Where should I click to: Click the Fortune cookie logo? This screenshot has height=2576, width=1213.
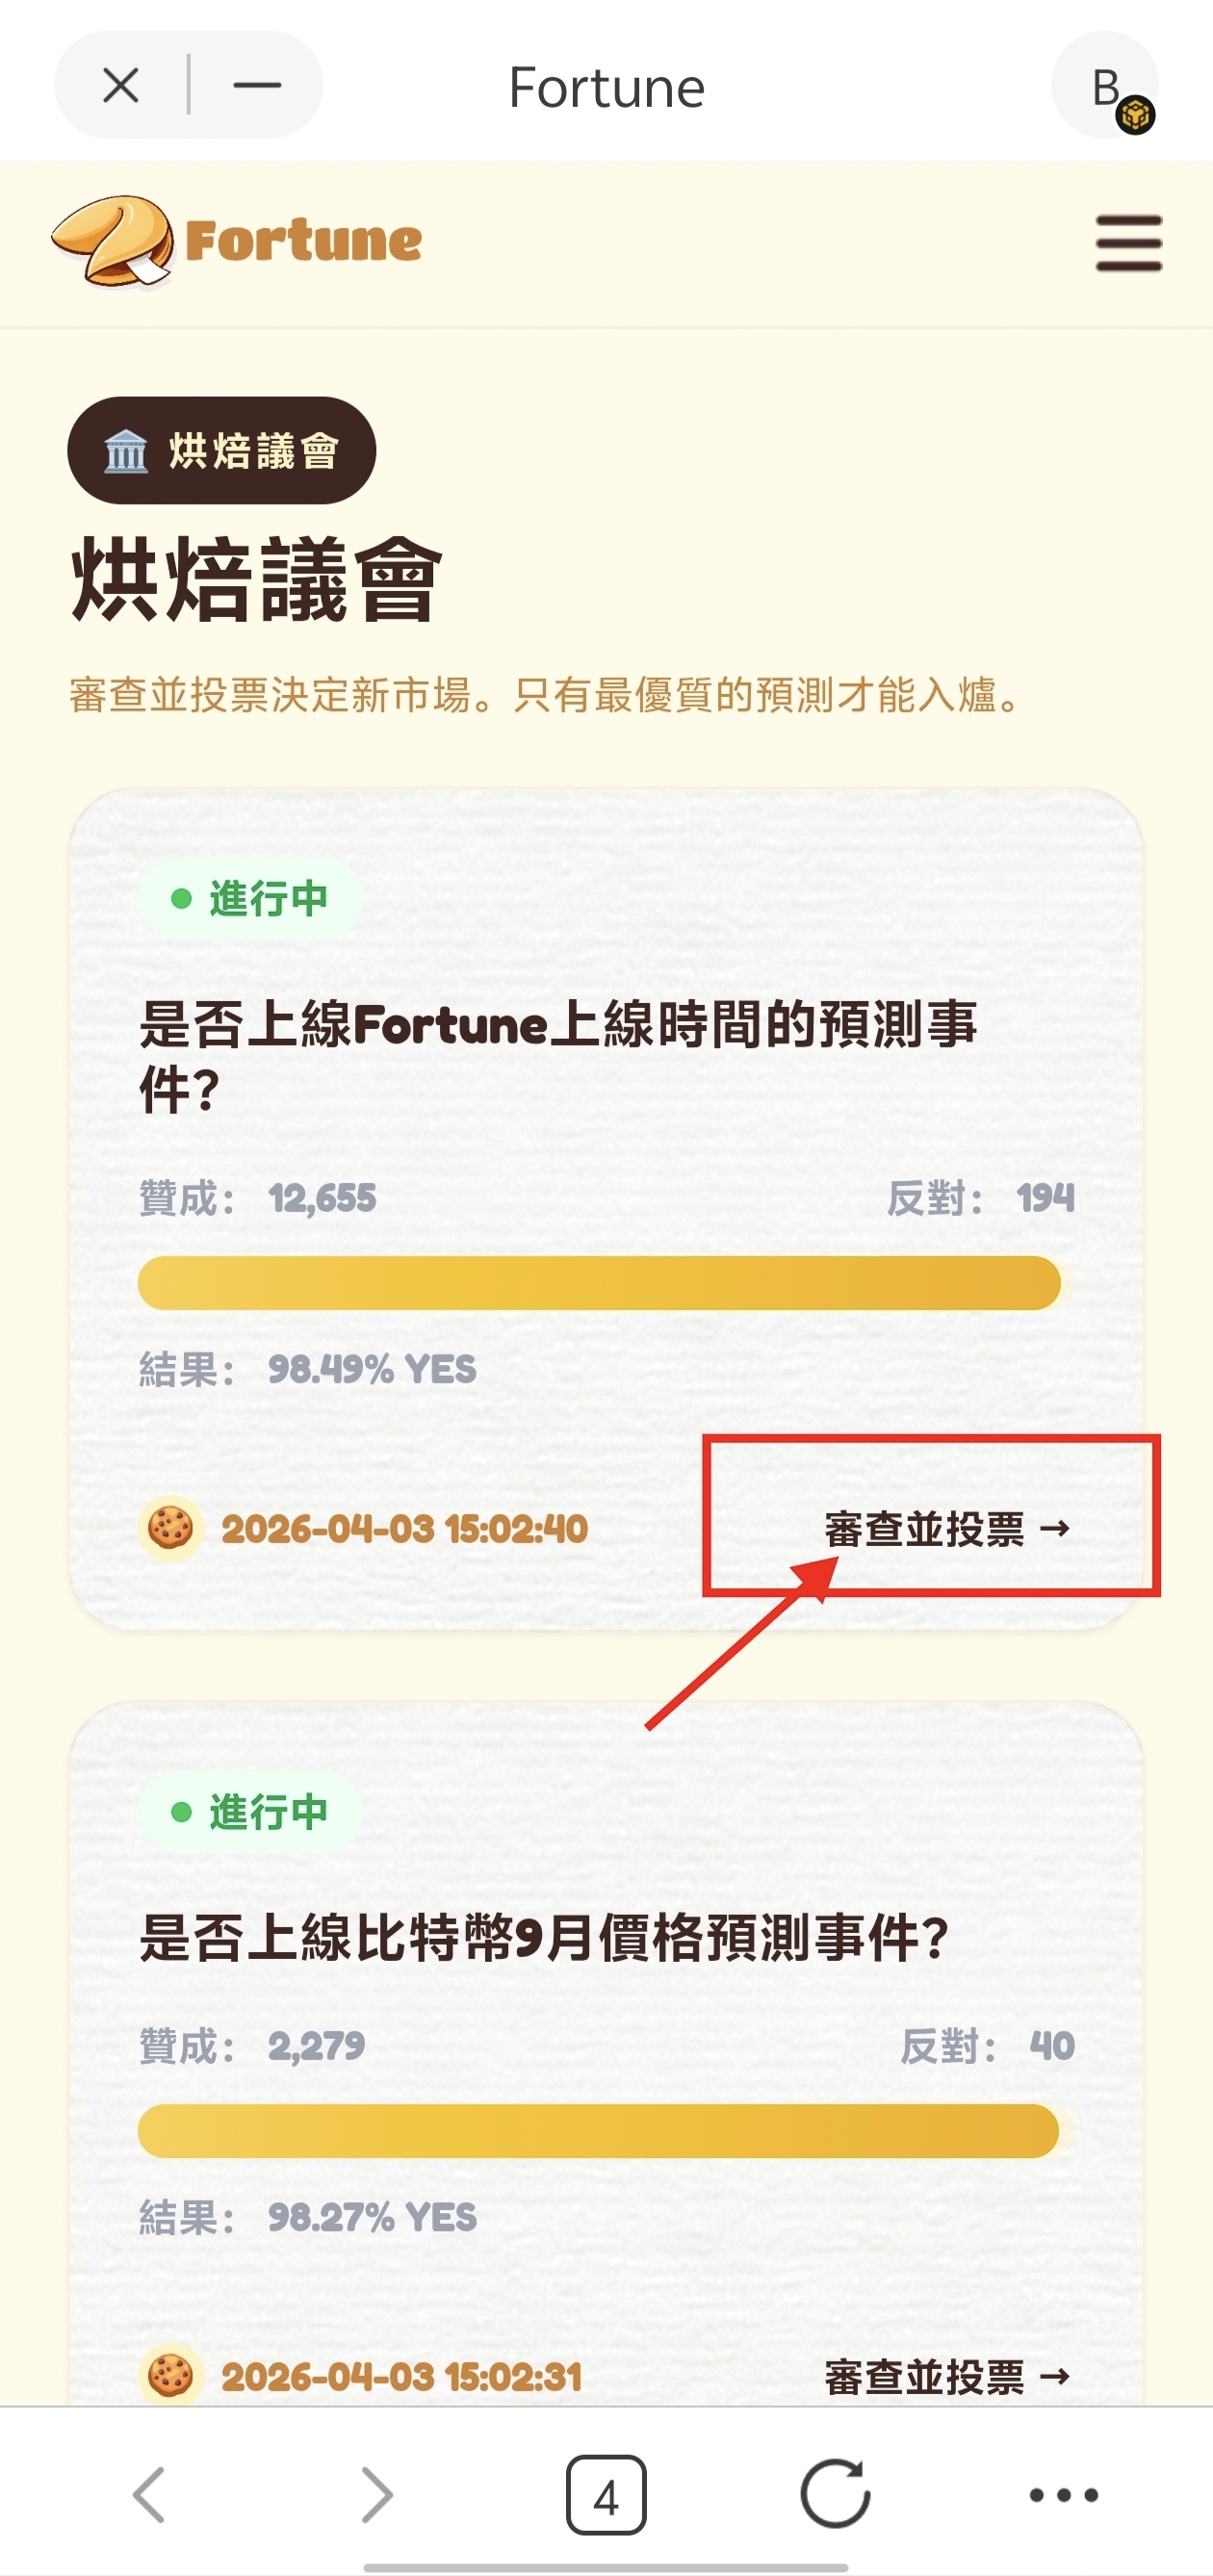tap(237, 241)
